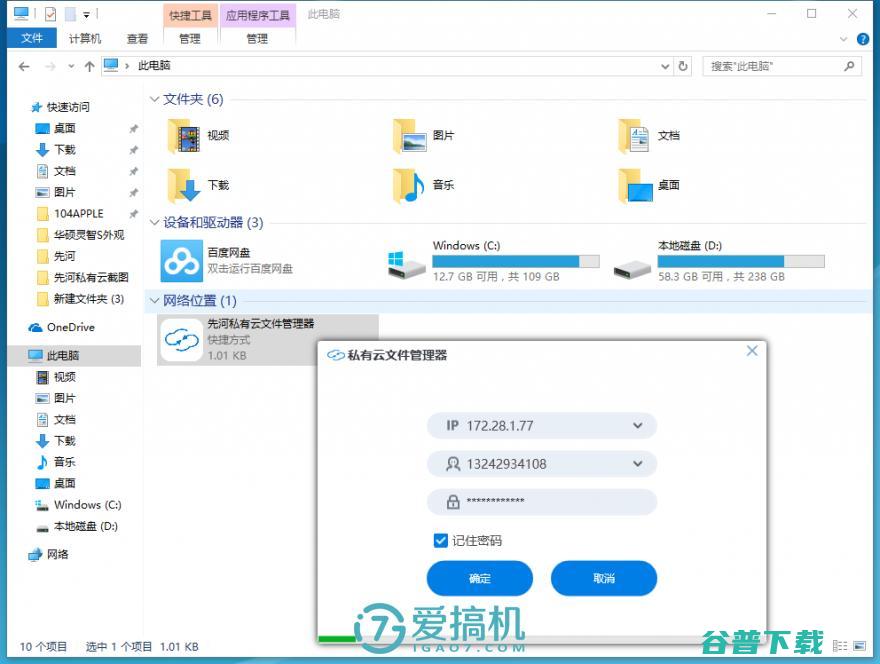Screen dimensions: 880x664
Task: Click the 本地磁盘 (D:) usage bar
Action: (741, 262)
